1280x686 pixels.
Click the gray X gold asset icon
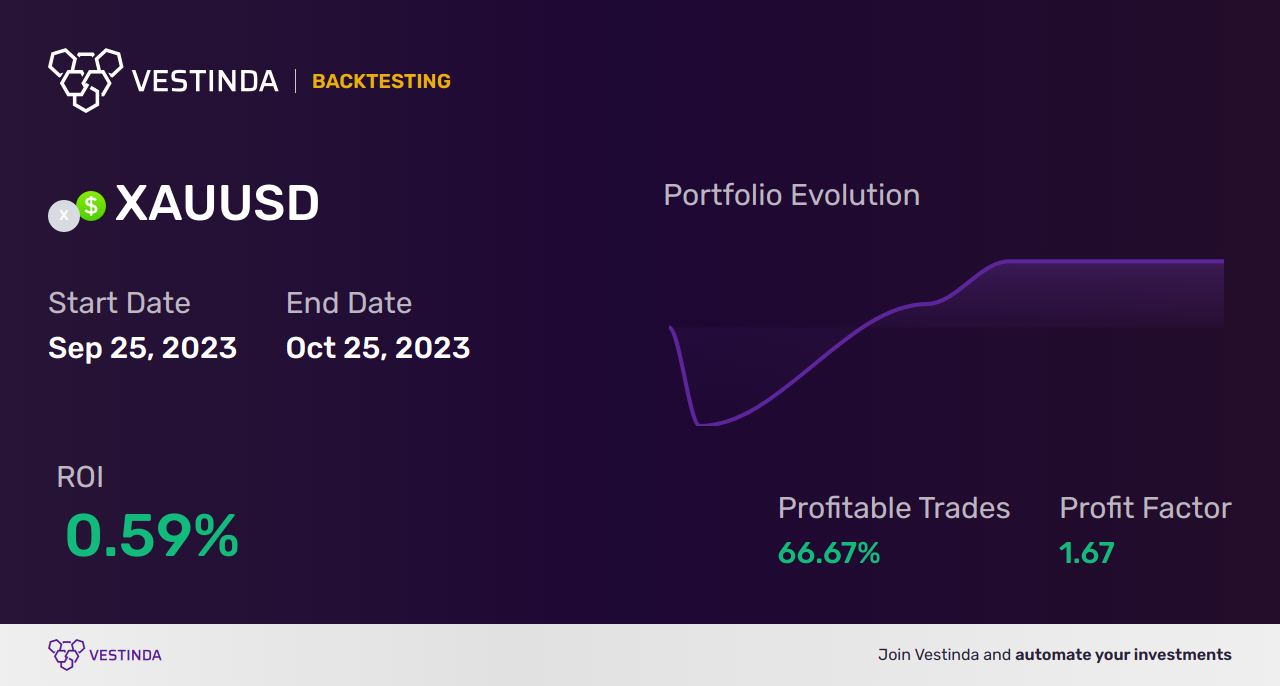(x=64, y=216)
